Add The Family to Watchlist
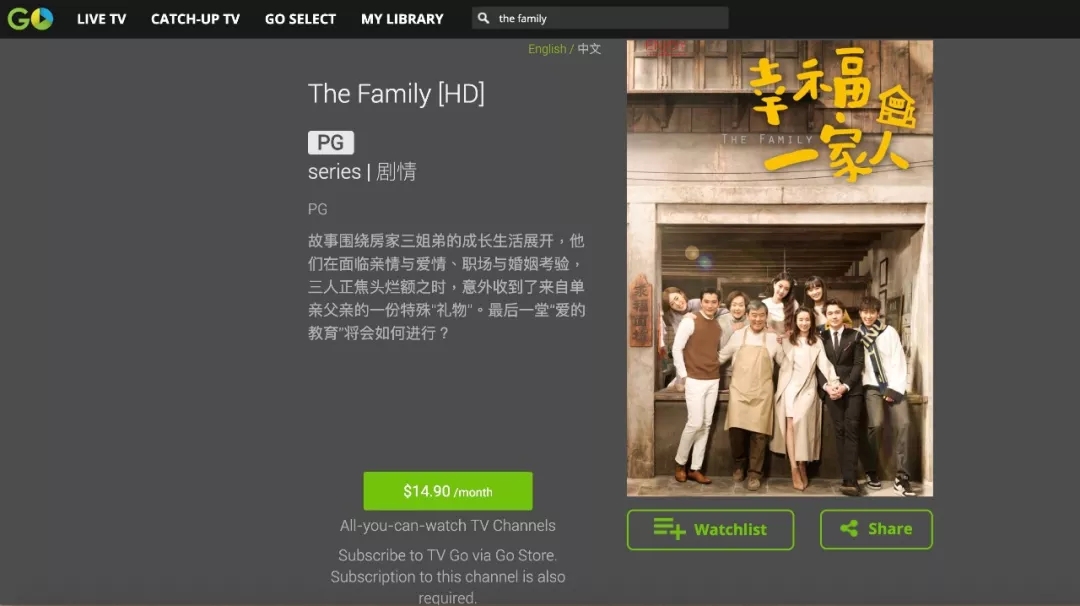This screenshot has width=1080, height=606. pyautogui.click(x=710, y=530)
